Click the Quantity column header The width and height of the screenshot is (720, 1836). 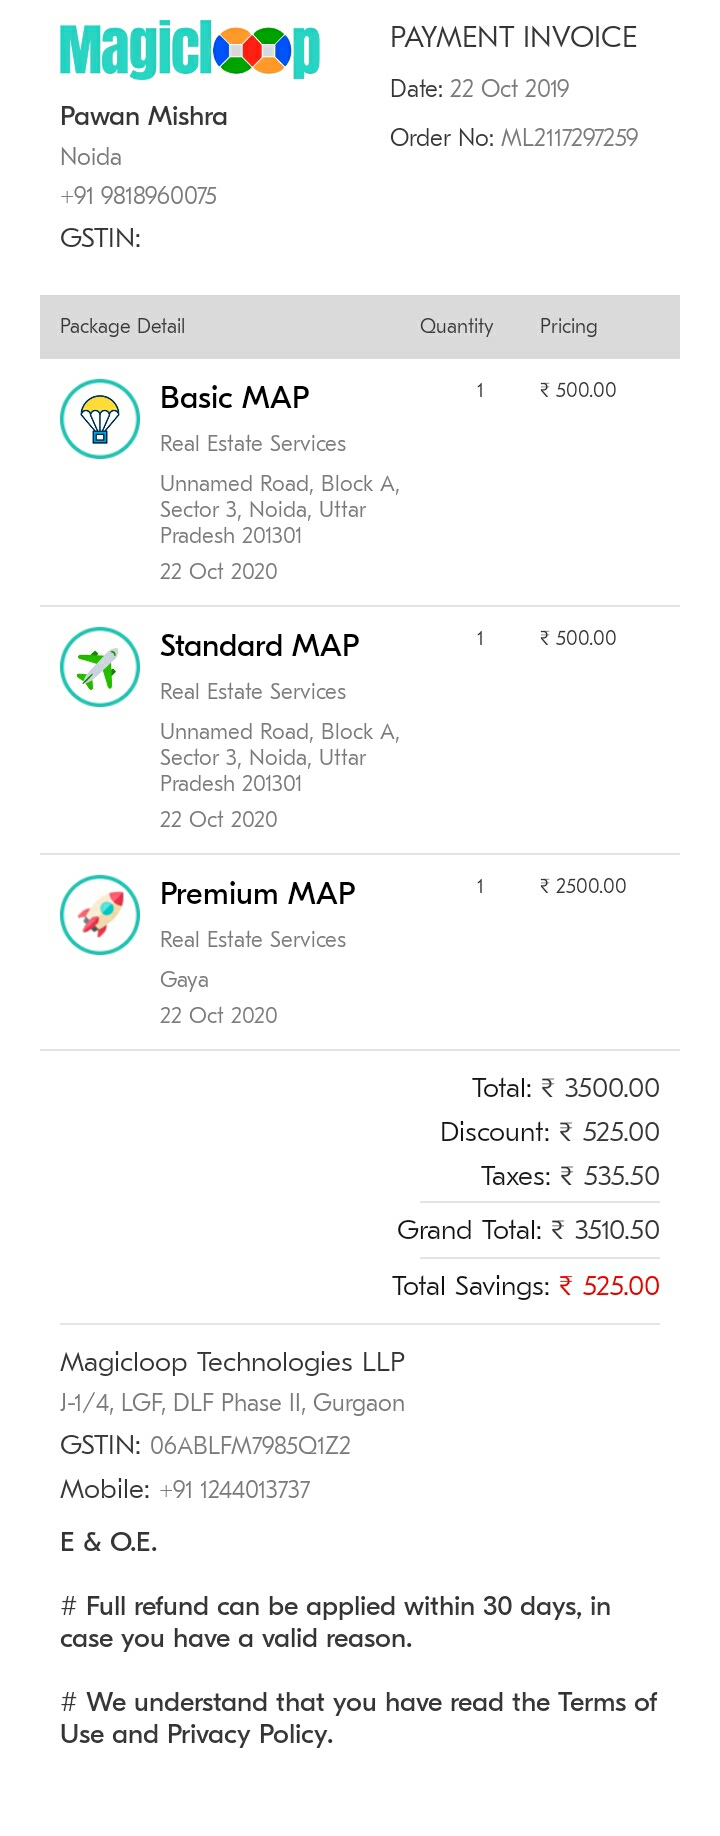coord(456,326)
